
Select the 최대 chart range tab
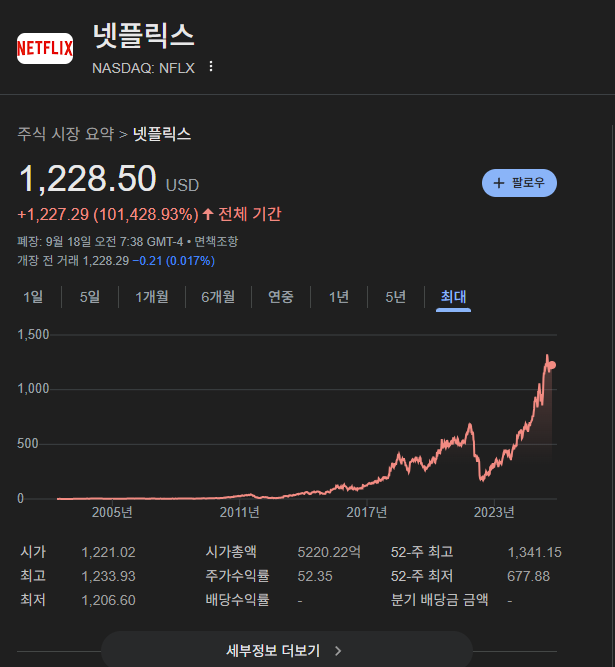coord(453,296)
